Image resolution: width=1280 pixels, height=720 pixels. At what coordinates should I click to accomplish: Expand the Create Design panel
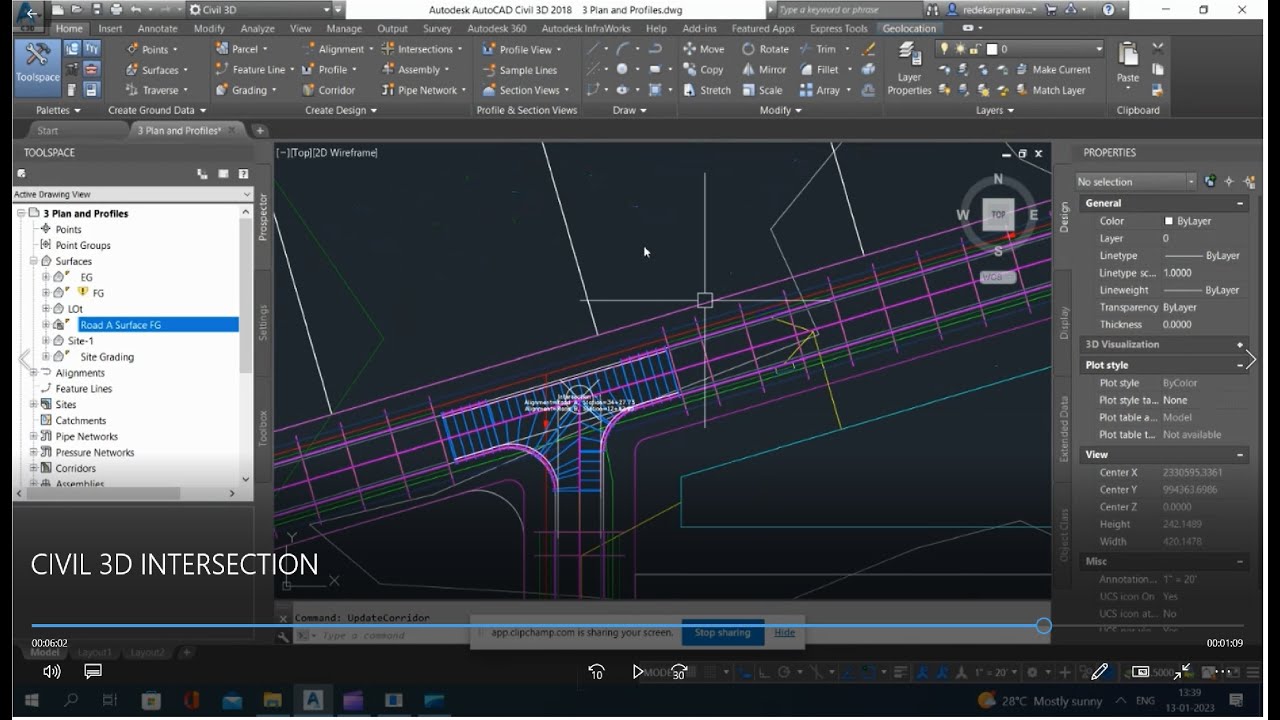pos(341,110)
